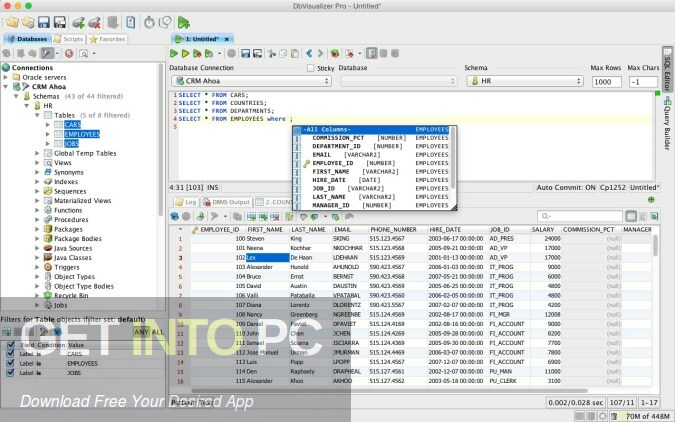This screenshot has height=422, width=675.
Task: Click the stopwatch monitor icon in main toolbar
Action: tap(149, 22)
